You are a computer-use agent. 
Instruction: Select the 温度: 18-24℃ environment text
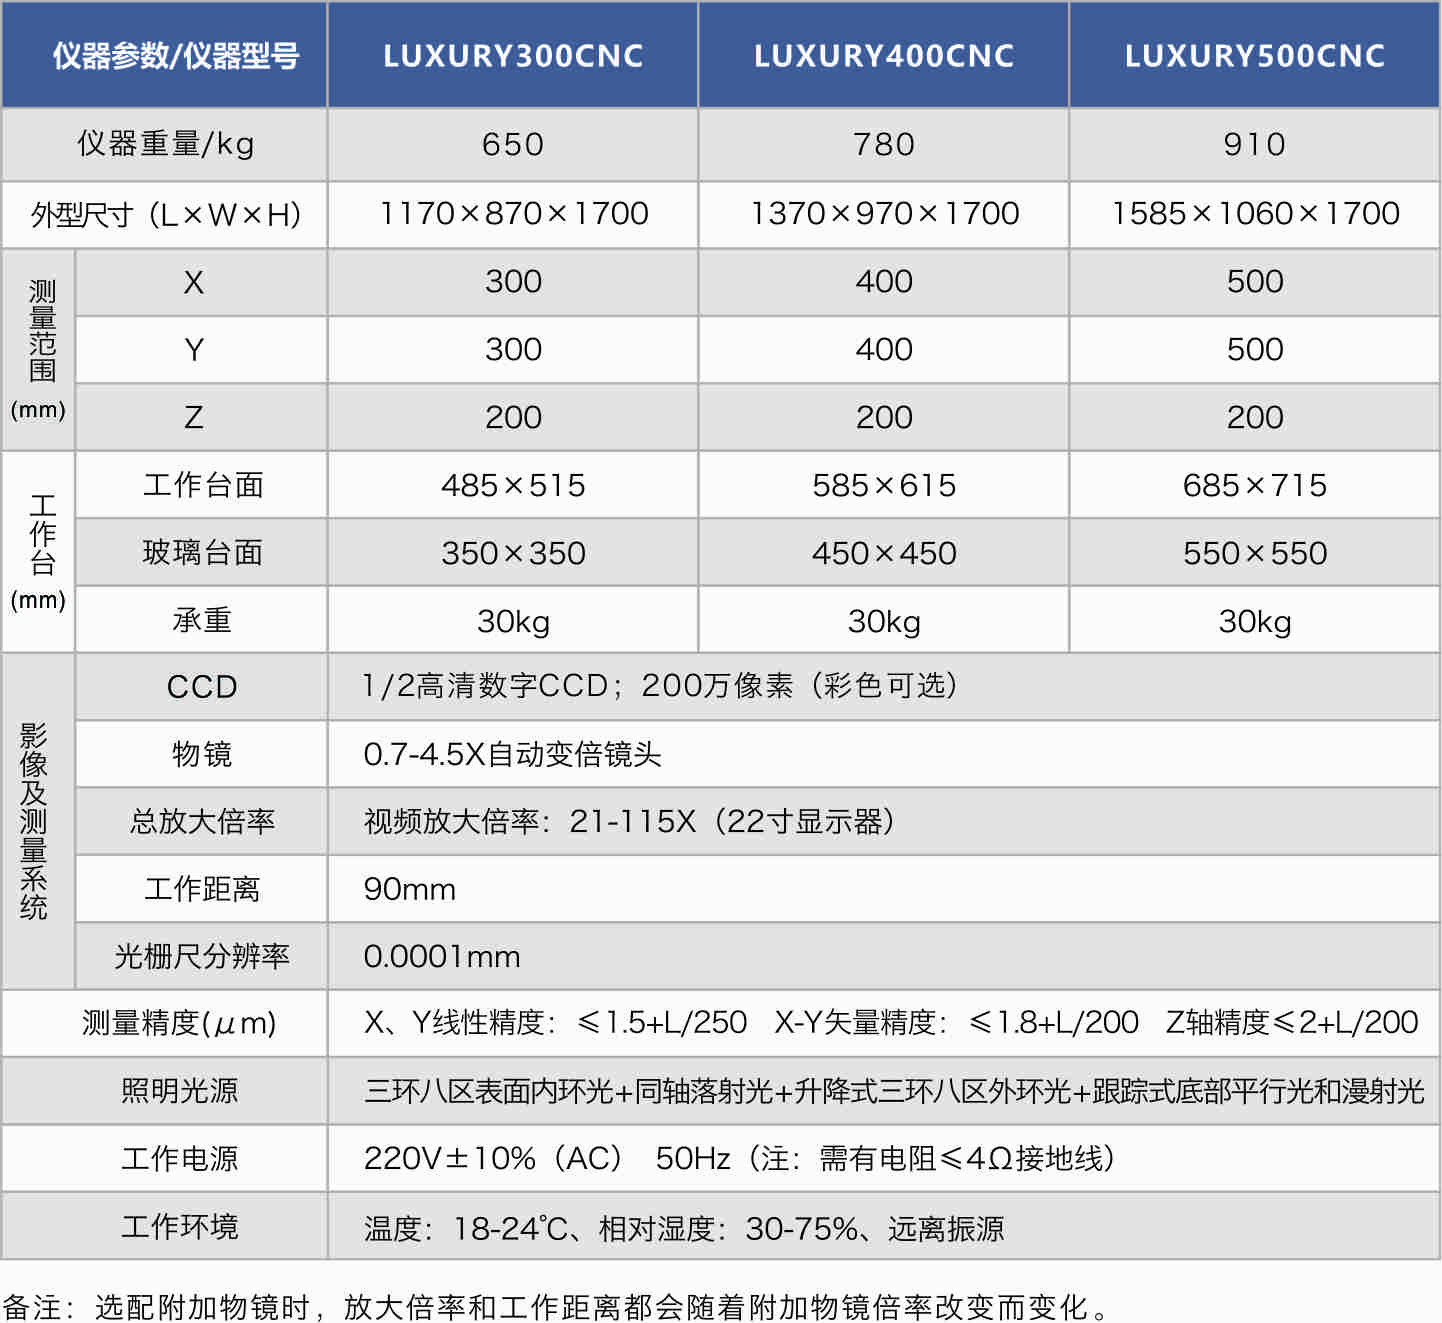click(x=684, y=1228)
